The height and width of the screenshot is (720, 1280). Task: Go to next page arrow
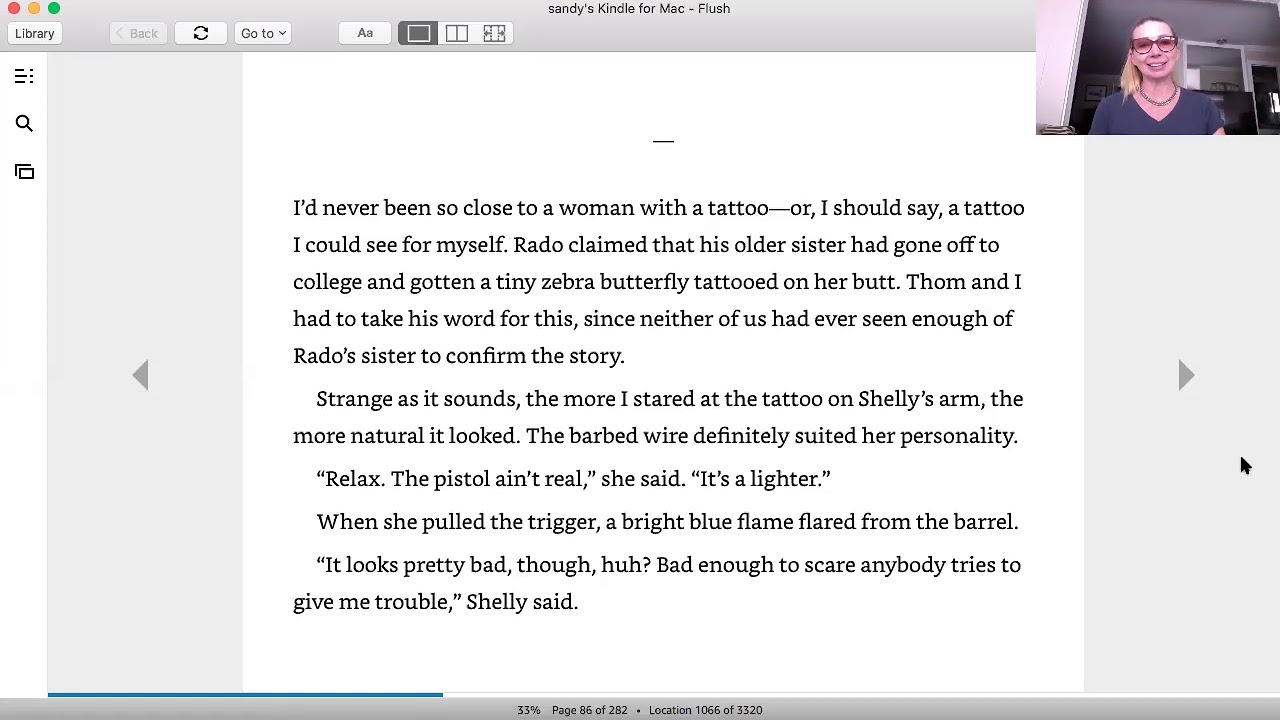pos(1186,375)
